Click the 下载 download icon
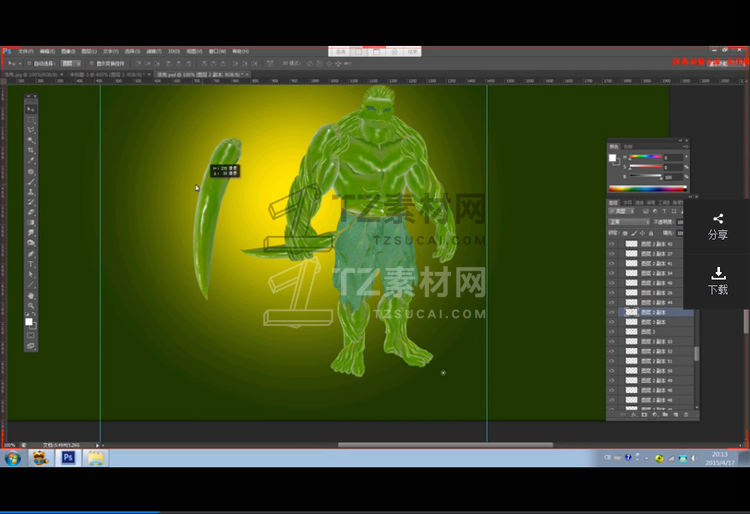Viewport: 750px width, 514px height. (x=718, y=272)
